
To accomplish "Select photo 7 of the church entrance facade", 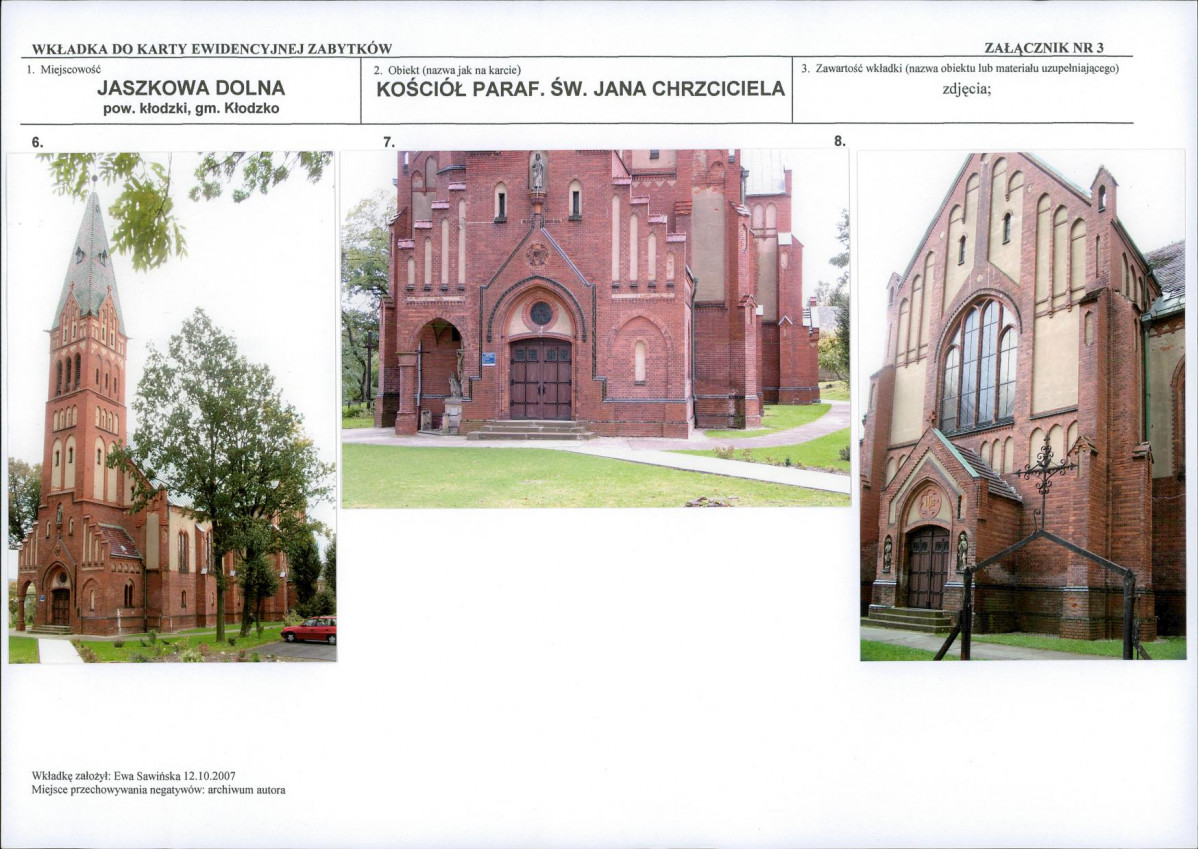I will 595,328.
